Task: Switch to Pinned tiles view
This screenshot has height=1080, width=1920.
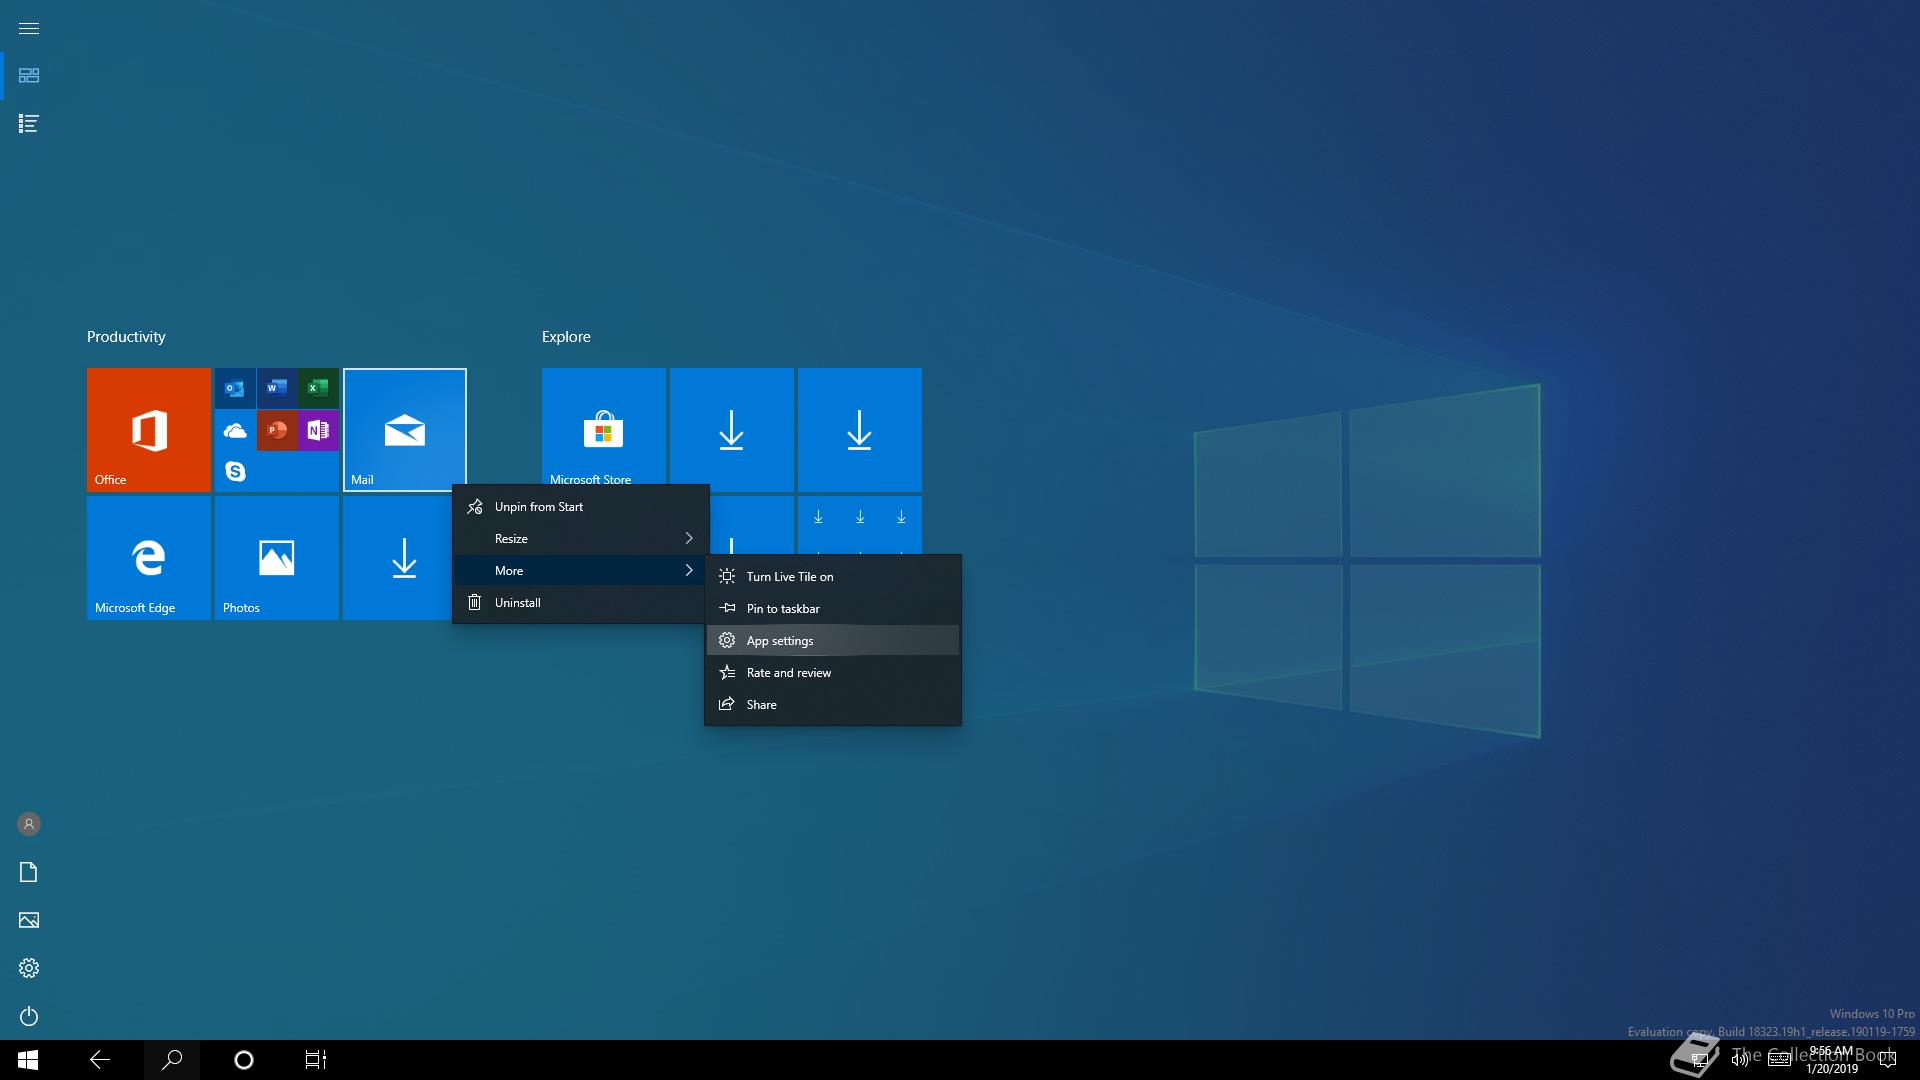Action: [29, 76]
